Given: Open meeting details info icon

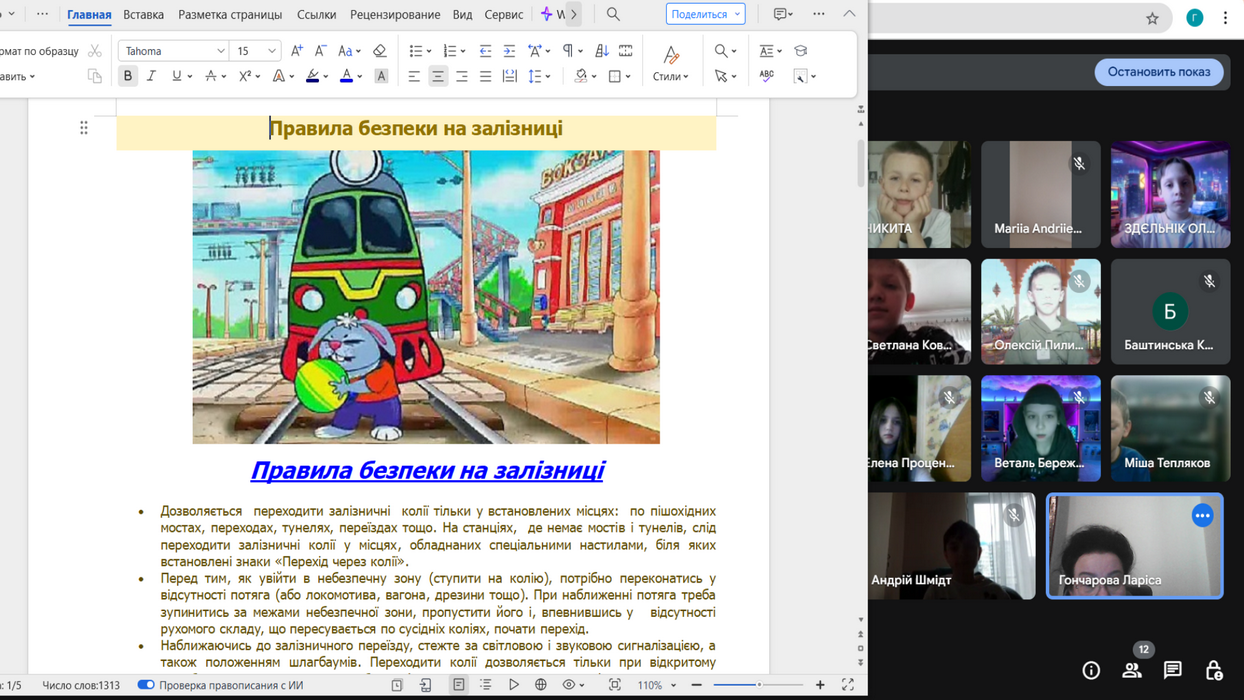Looking at the screenshot, I should [x=1091, y=671].
